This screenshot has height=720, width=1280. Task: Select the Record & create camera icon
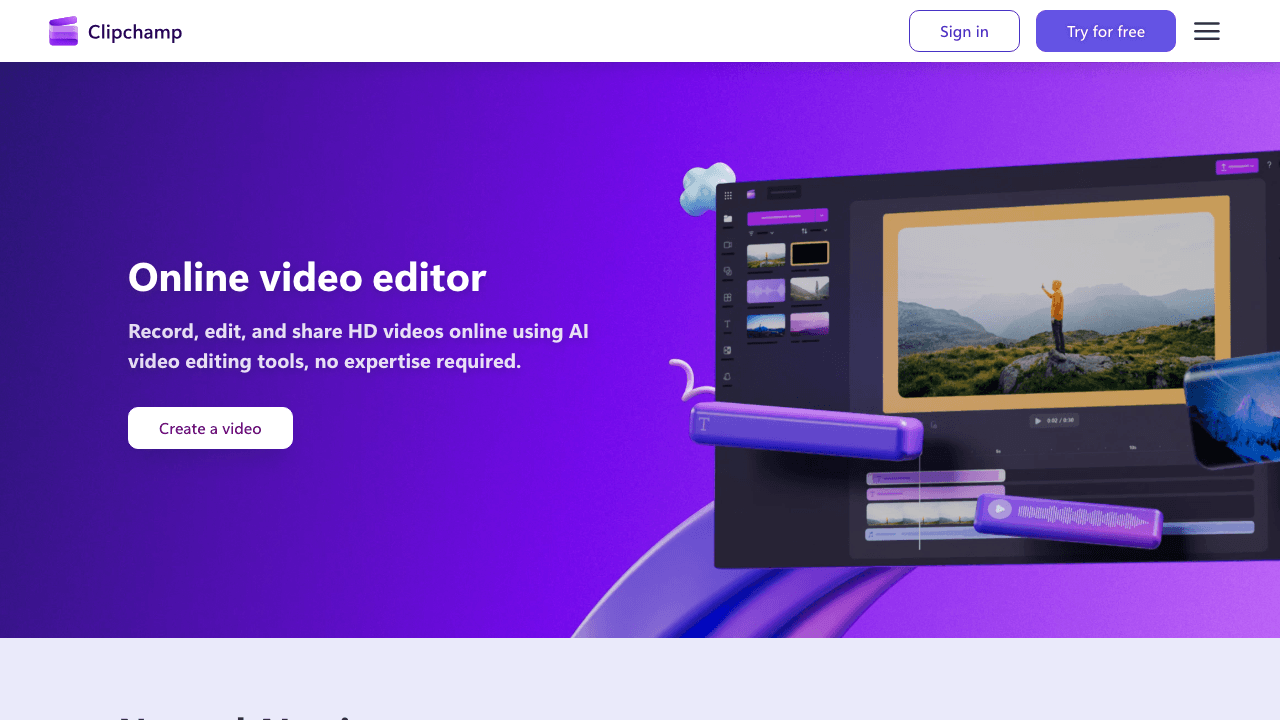[727, 244]
